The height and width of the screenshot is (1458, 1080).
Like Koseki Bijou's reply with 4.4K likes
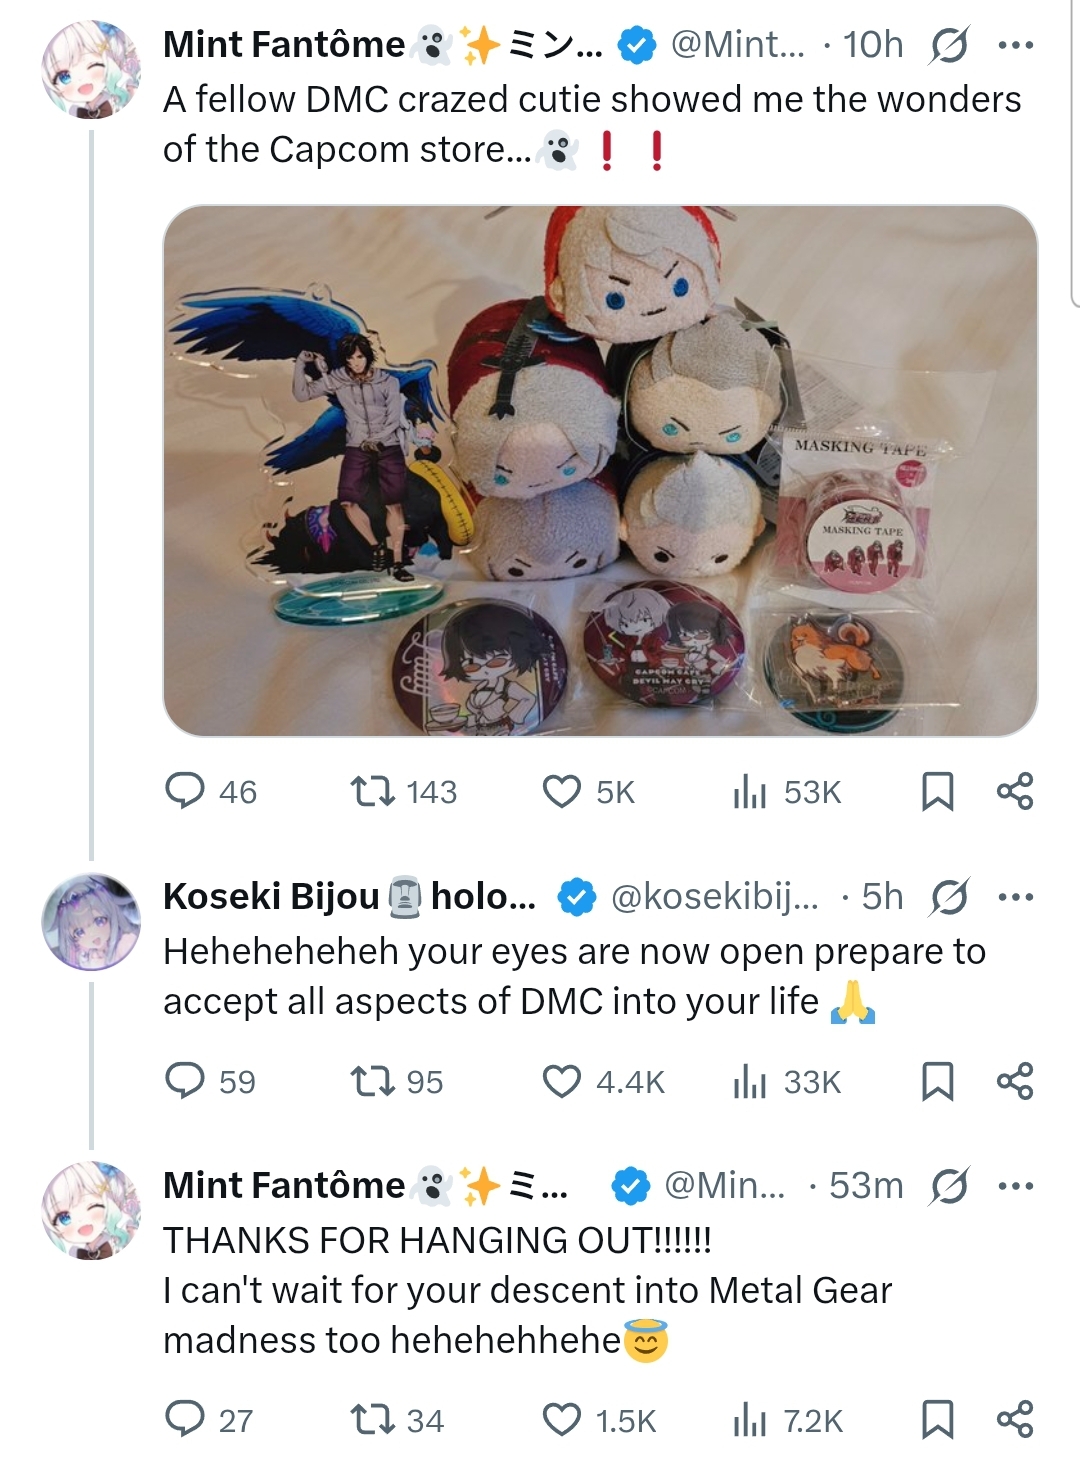(561, 1081)
